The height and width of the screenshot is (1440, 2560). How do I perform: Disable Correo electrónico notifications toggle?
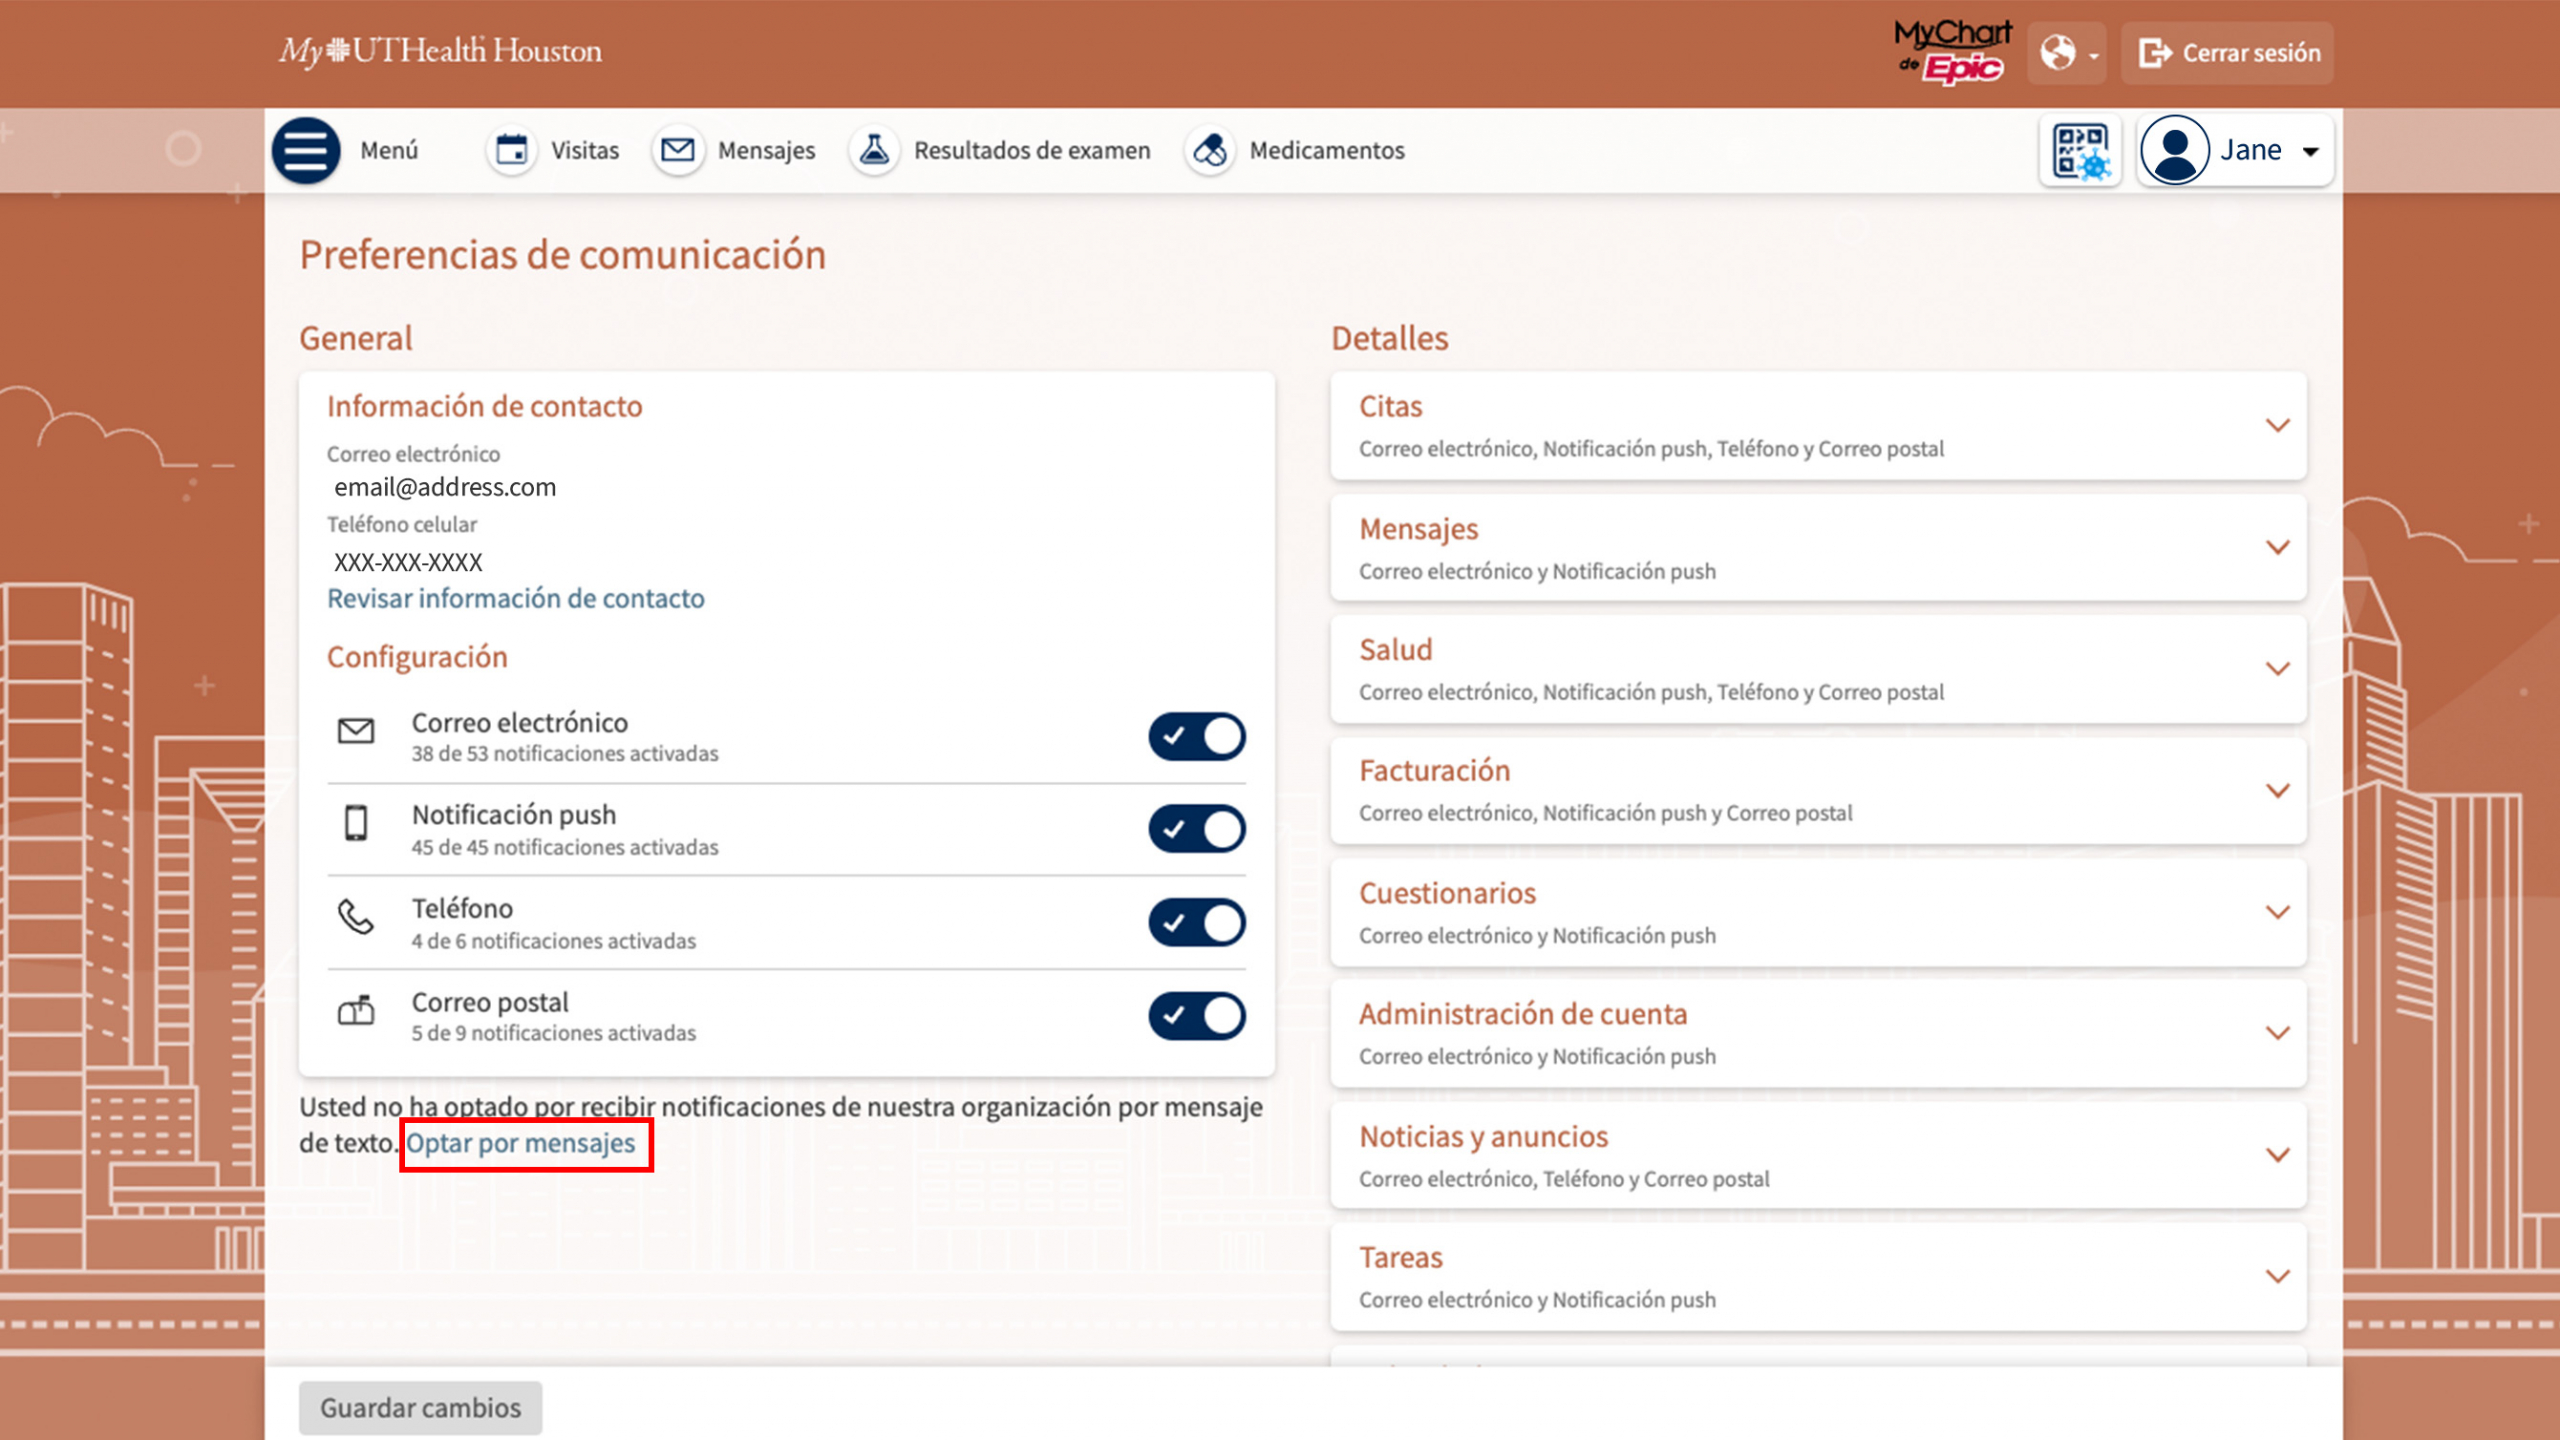pyautogui.click(x=1196, y=737)
